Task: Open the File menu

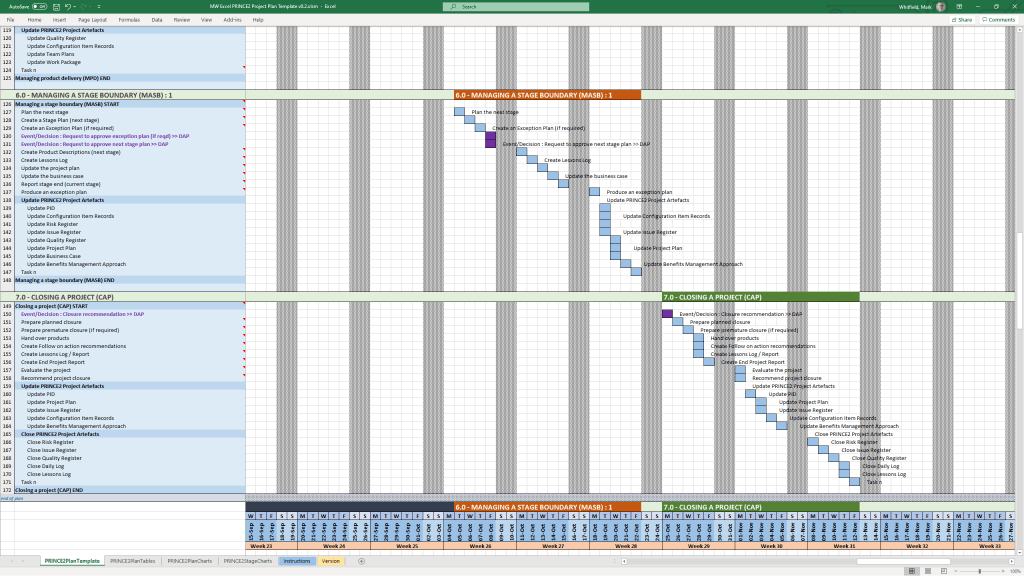Action: [11, 19]
